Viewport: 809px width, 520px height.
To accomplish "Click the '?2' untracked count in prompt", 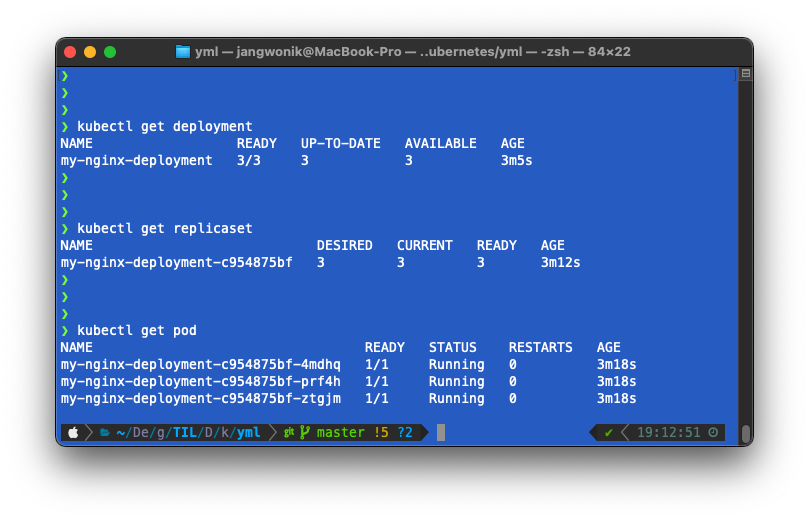I will click(405, 432).
